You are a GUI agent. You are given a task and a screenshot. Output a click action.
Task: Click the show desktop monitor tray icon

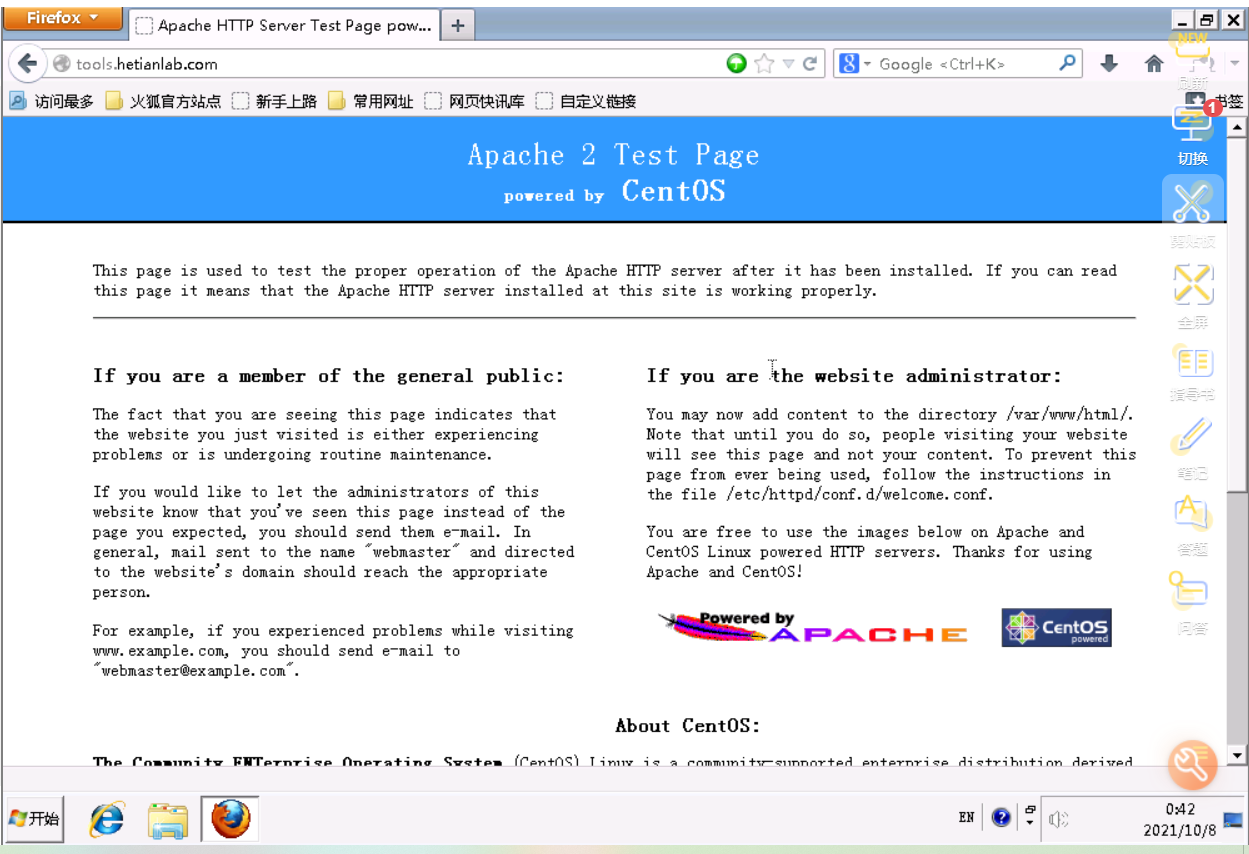pos(1232,820)
